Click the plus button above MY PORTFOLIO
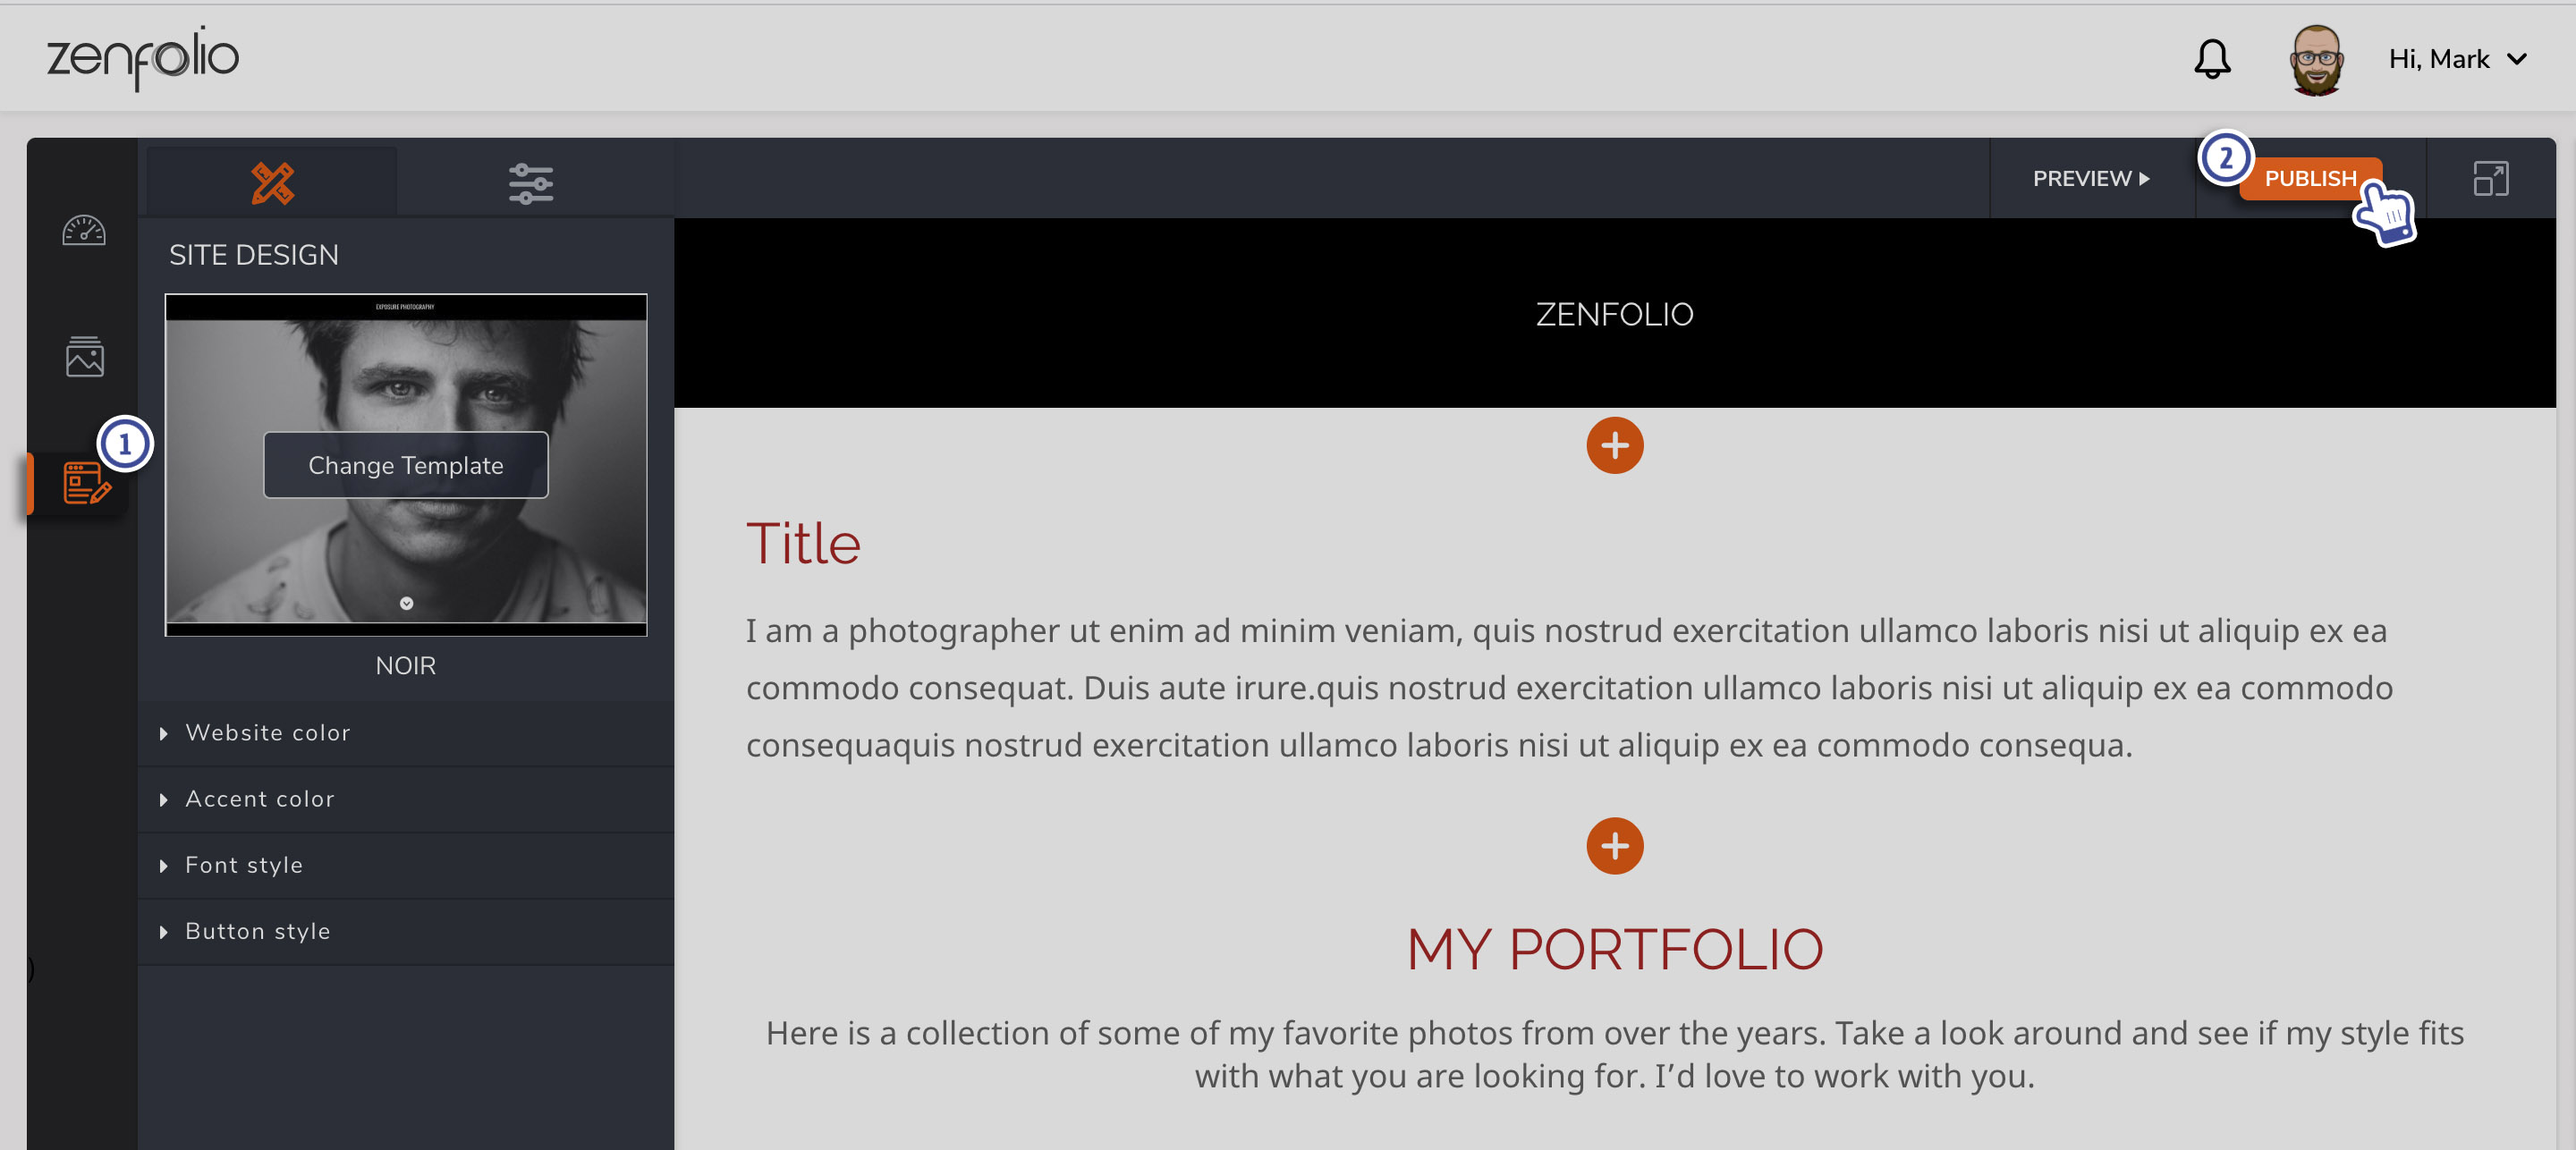Image resolution: width=2576 pixels, height=1150 pixels. (1614, 846)
